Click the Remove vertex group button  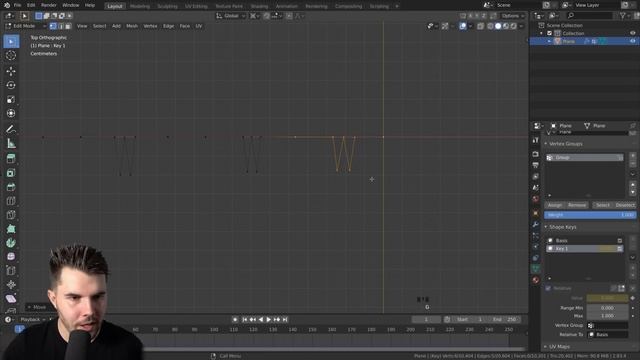(x=577, y=205)
